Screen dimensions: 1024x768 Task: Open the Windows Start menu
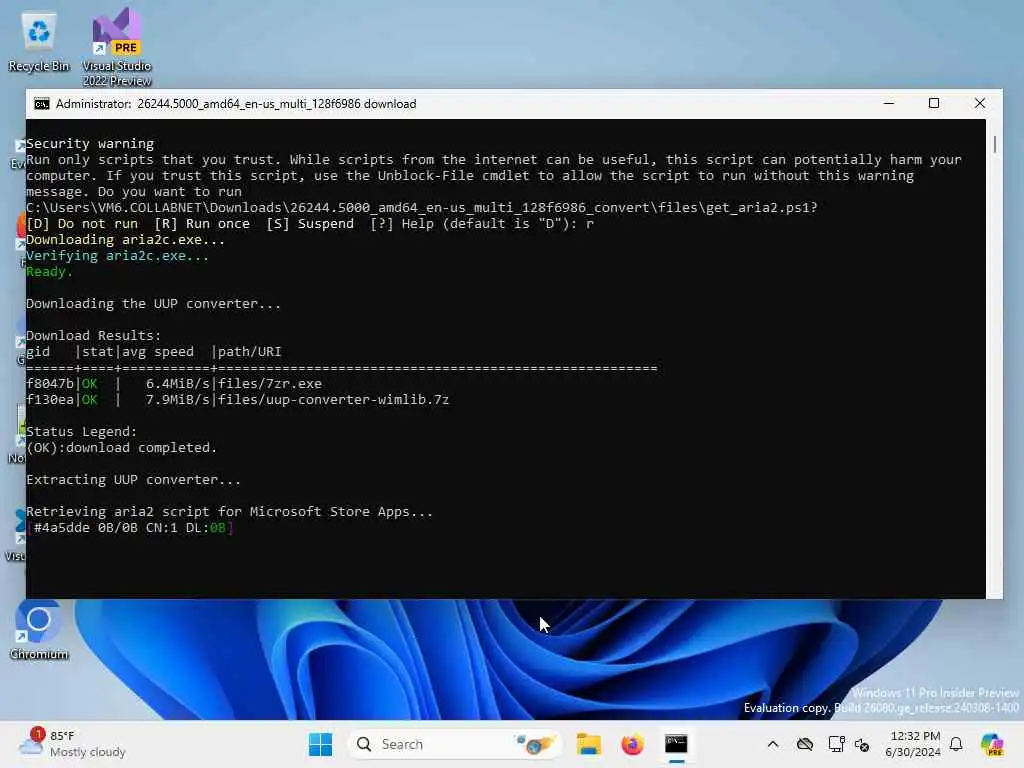(x=320, y=744)
